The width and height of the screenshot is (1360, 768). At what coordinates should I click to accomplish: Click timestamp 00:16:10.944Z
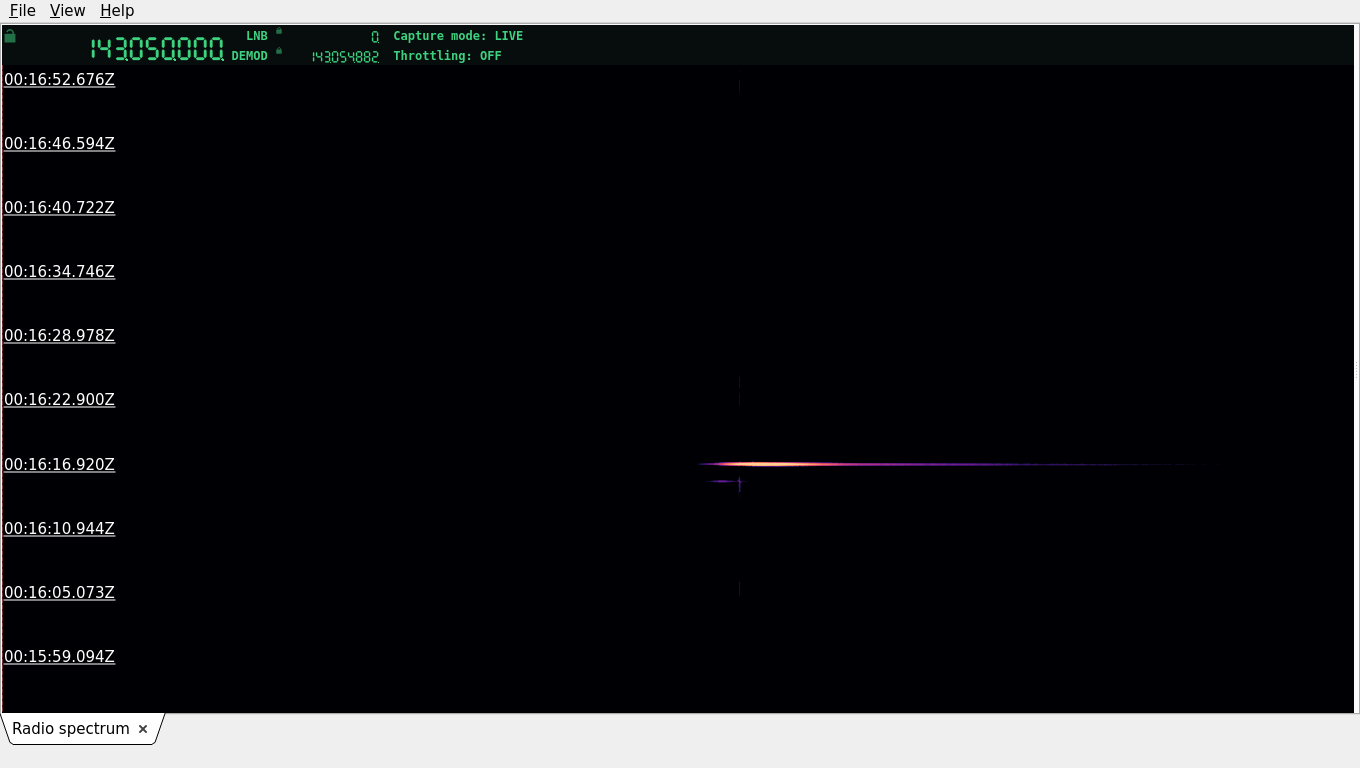click(x=59, y=529)
